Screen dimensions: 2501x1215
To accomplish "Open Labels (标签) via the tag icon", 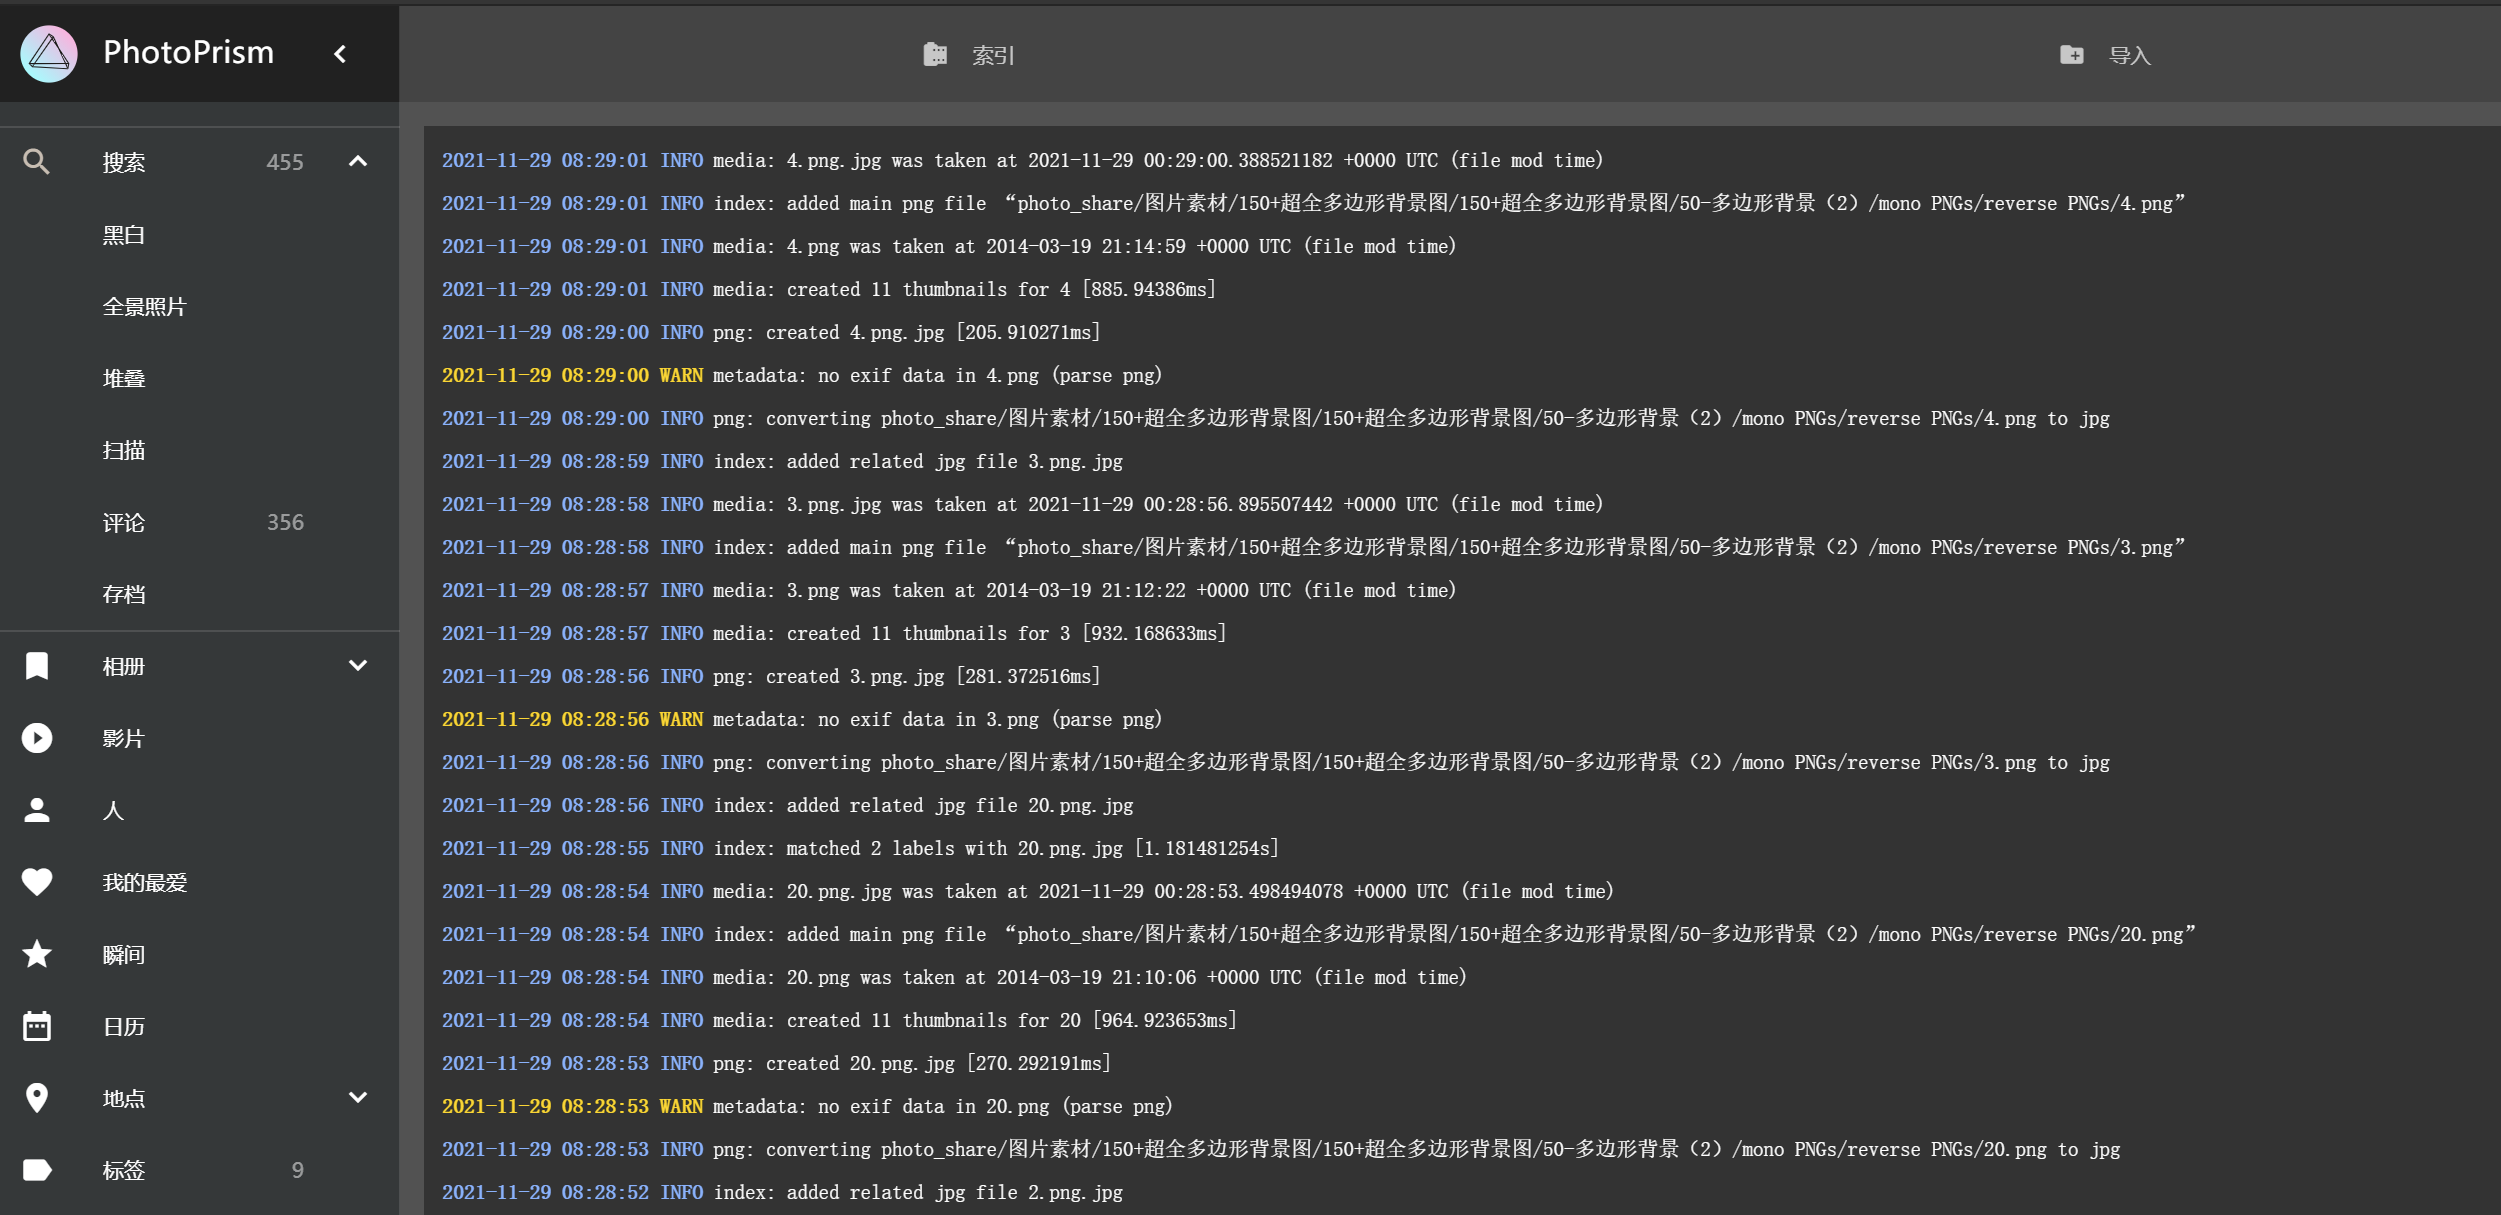I will tap(37, 1170).
